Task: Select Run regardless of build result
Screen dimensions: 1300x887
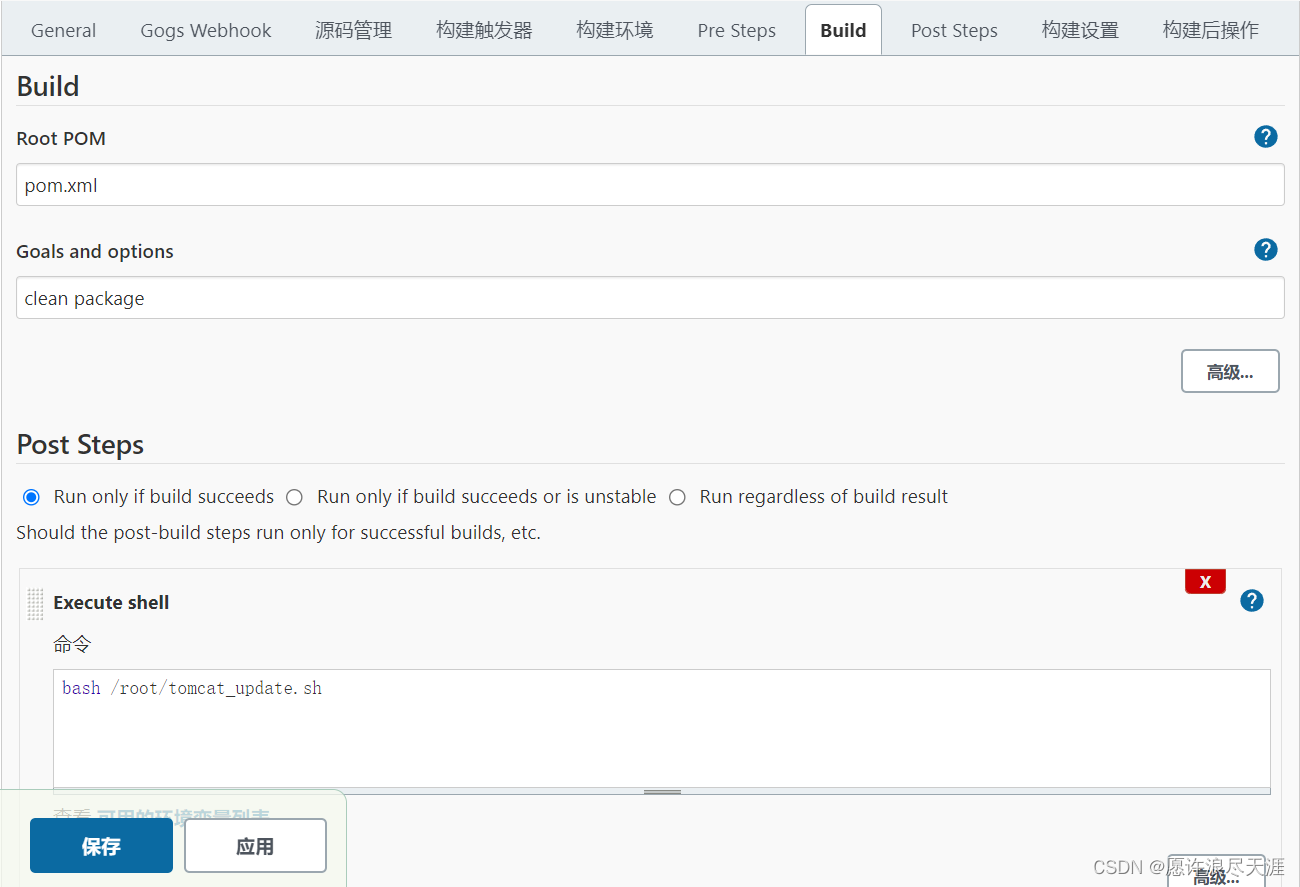Action: [677, 497]
